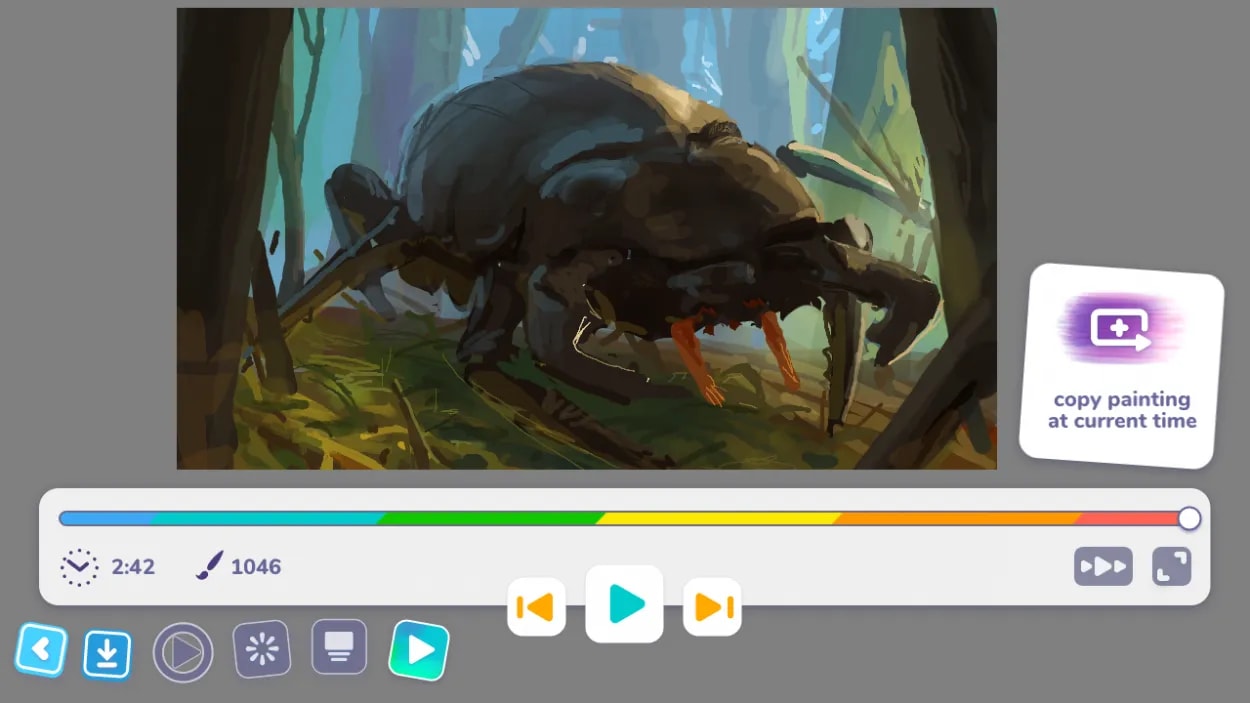Click the fast-forward speed button
1250x703 pixels.
pyautogui.click(x=1103, y=566)
